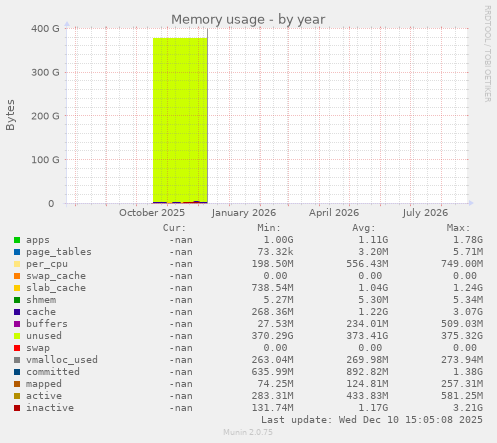This screenshot has height=443, width=497.
Task: Click the active min value 283.31M
Action: click(272, 396)
